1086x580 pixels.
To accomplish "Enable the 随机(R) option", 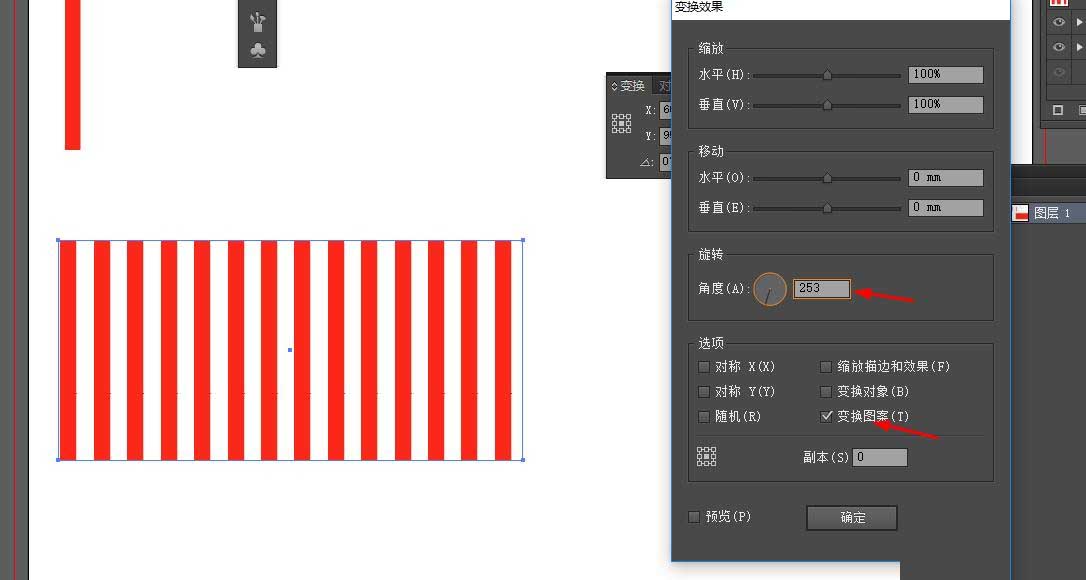I will pyautogui.click(x=704, y=416).
